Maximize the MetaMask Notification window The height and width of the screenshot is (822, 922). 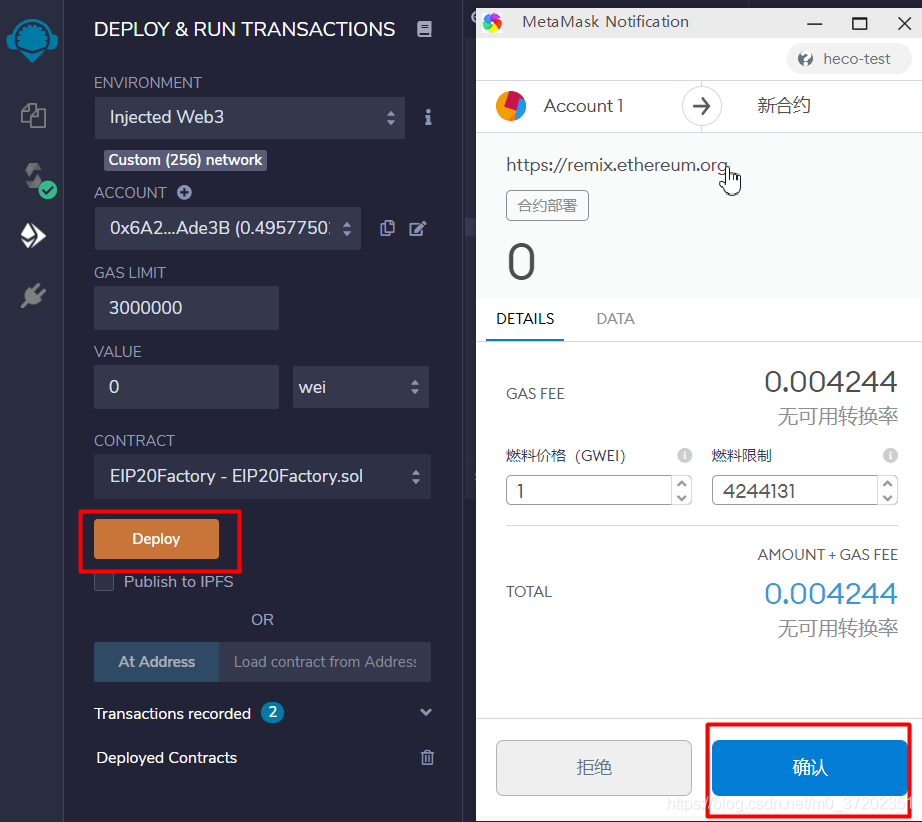(859, 24)
